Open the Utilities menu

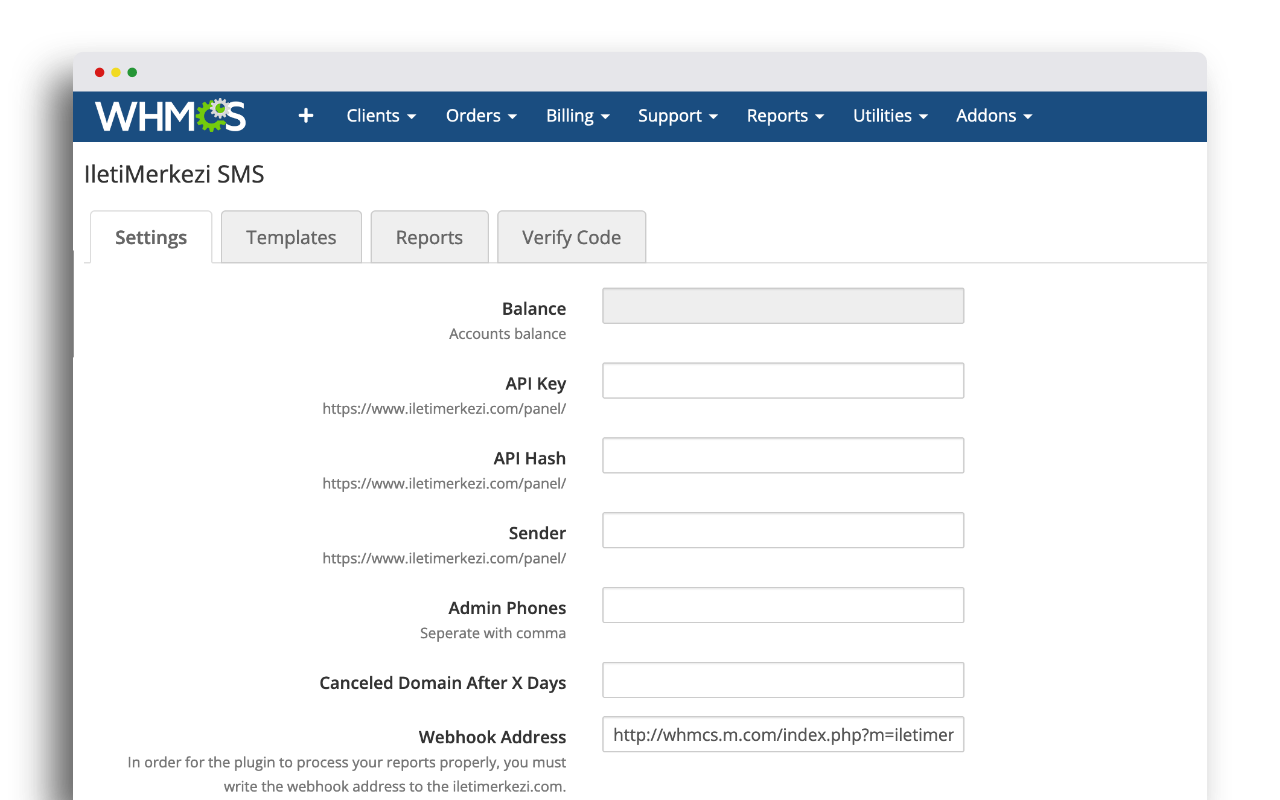pos(890,116)
